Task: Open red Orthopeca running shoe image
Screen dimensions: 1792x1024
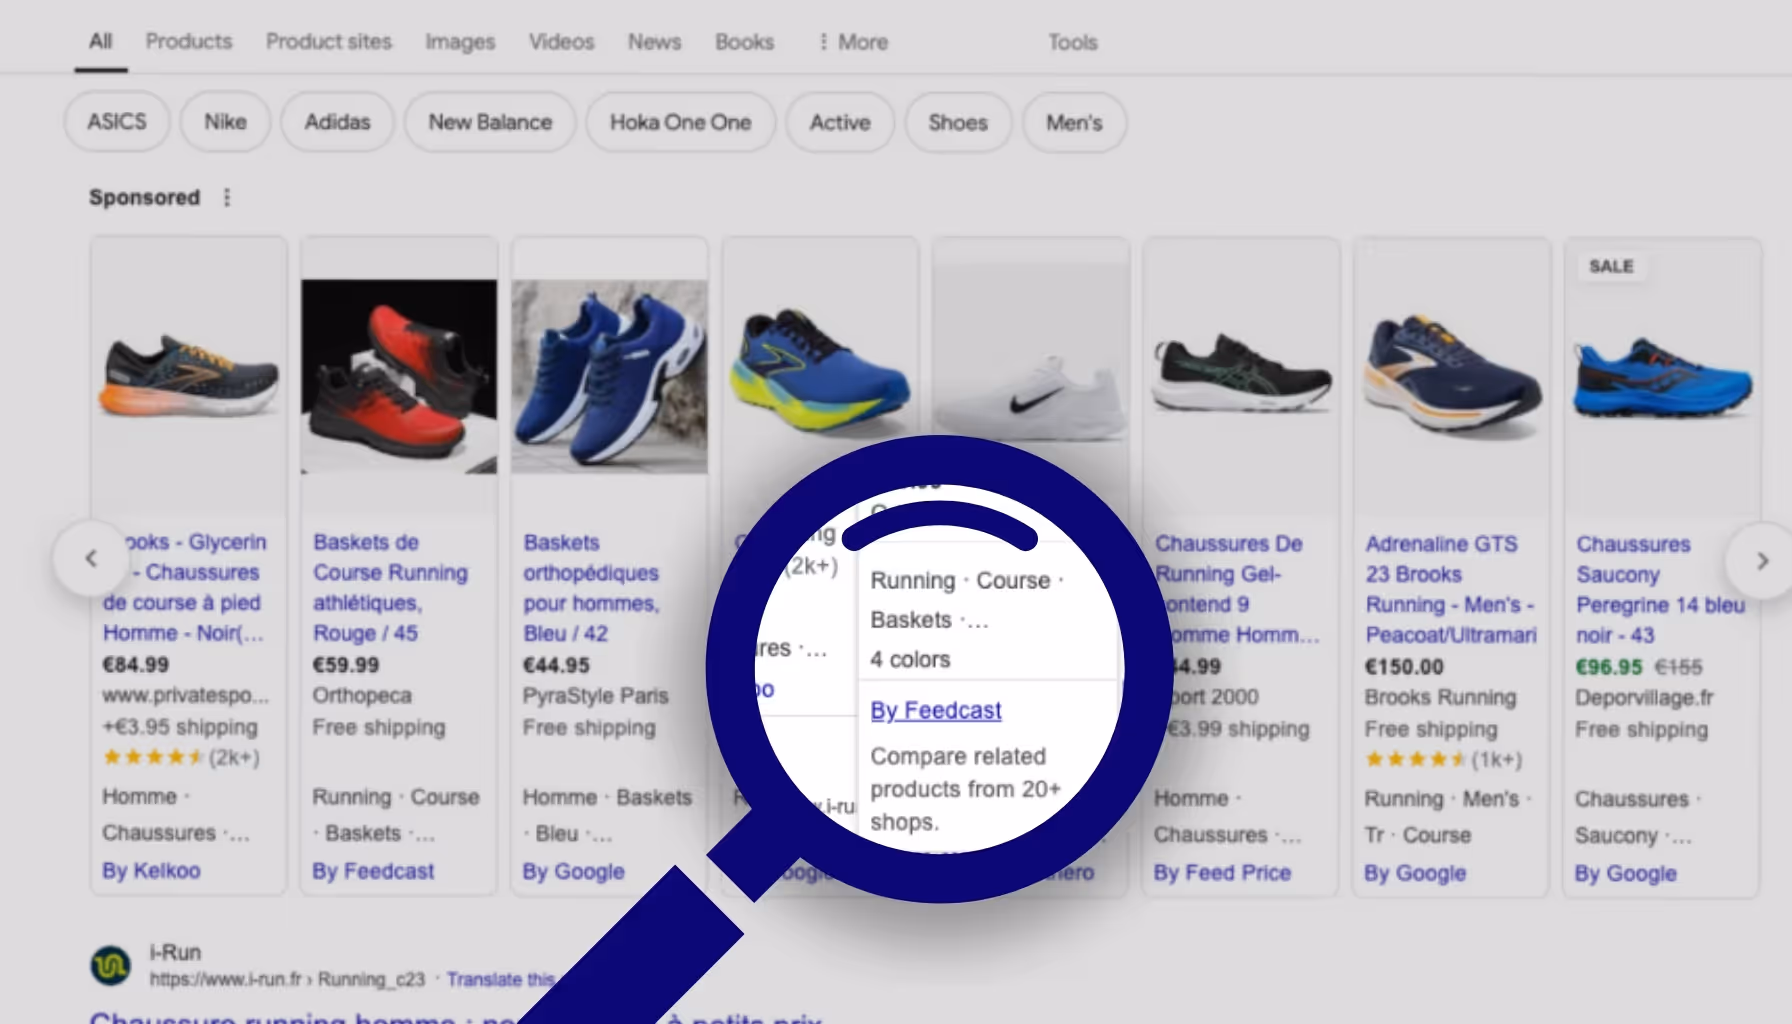Action: (399, 376)
